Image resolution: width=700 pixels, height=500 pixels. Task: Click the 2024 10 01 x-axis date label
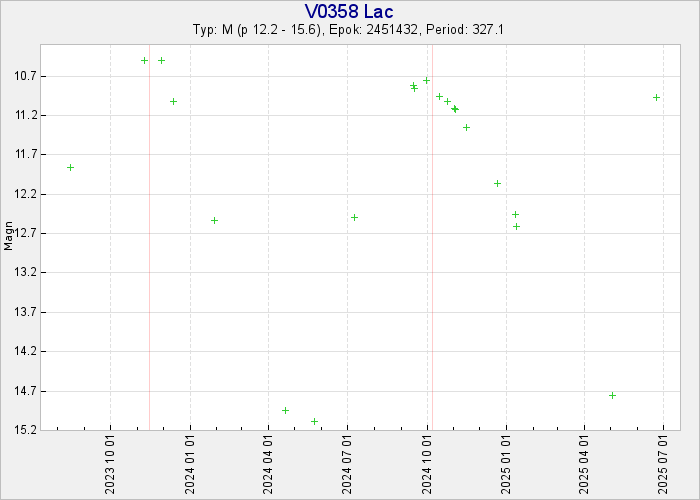pyautogui.click(x=427, y=464)
